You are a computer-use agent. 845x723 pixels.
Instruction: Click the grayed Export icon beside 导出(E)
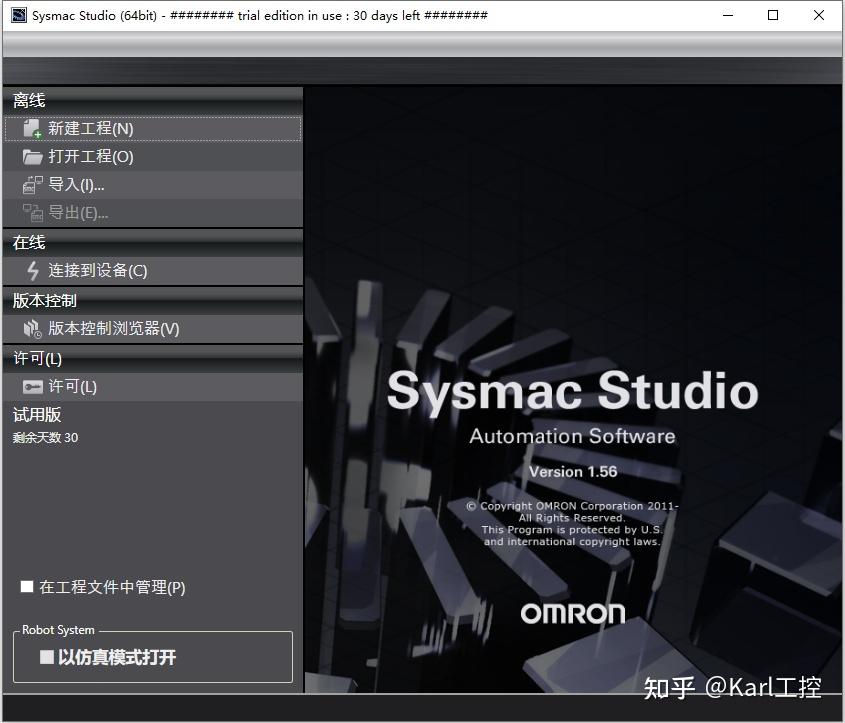click(x=32, y=212)
